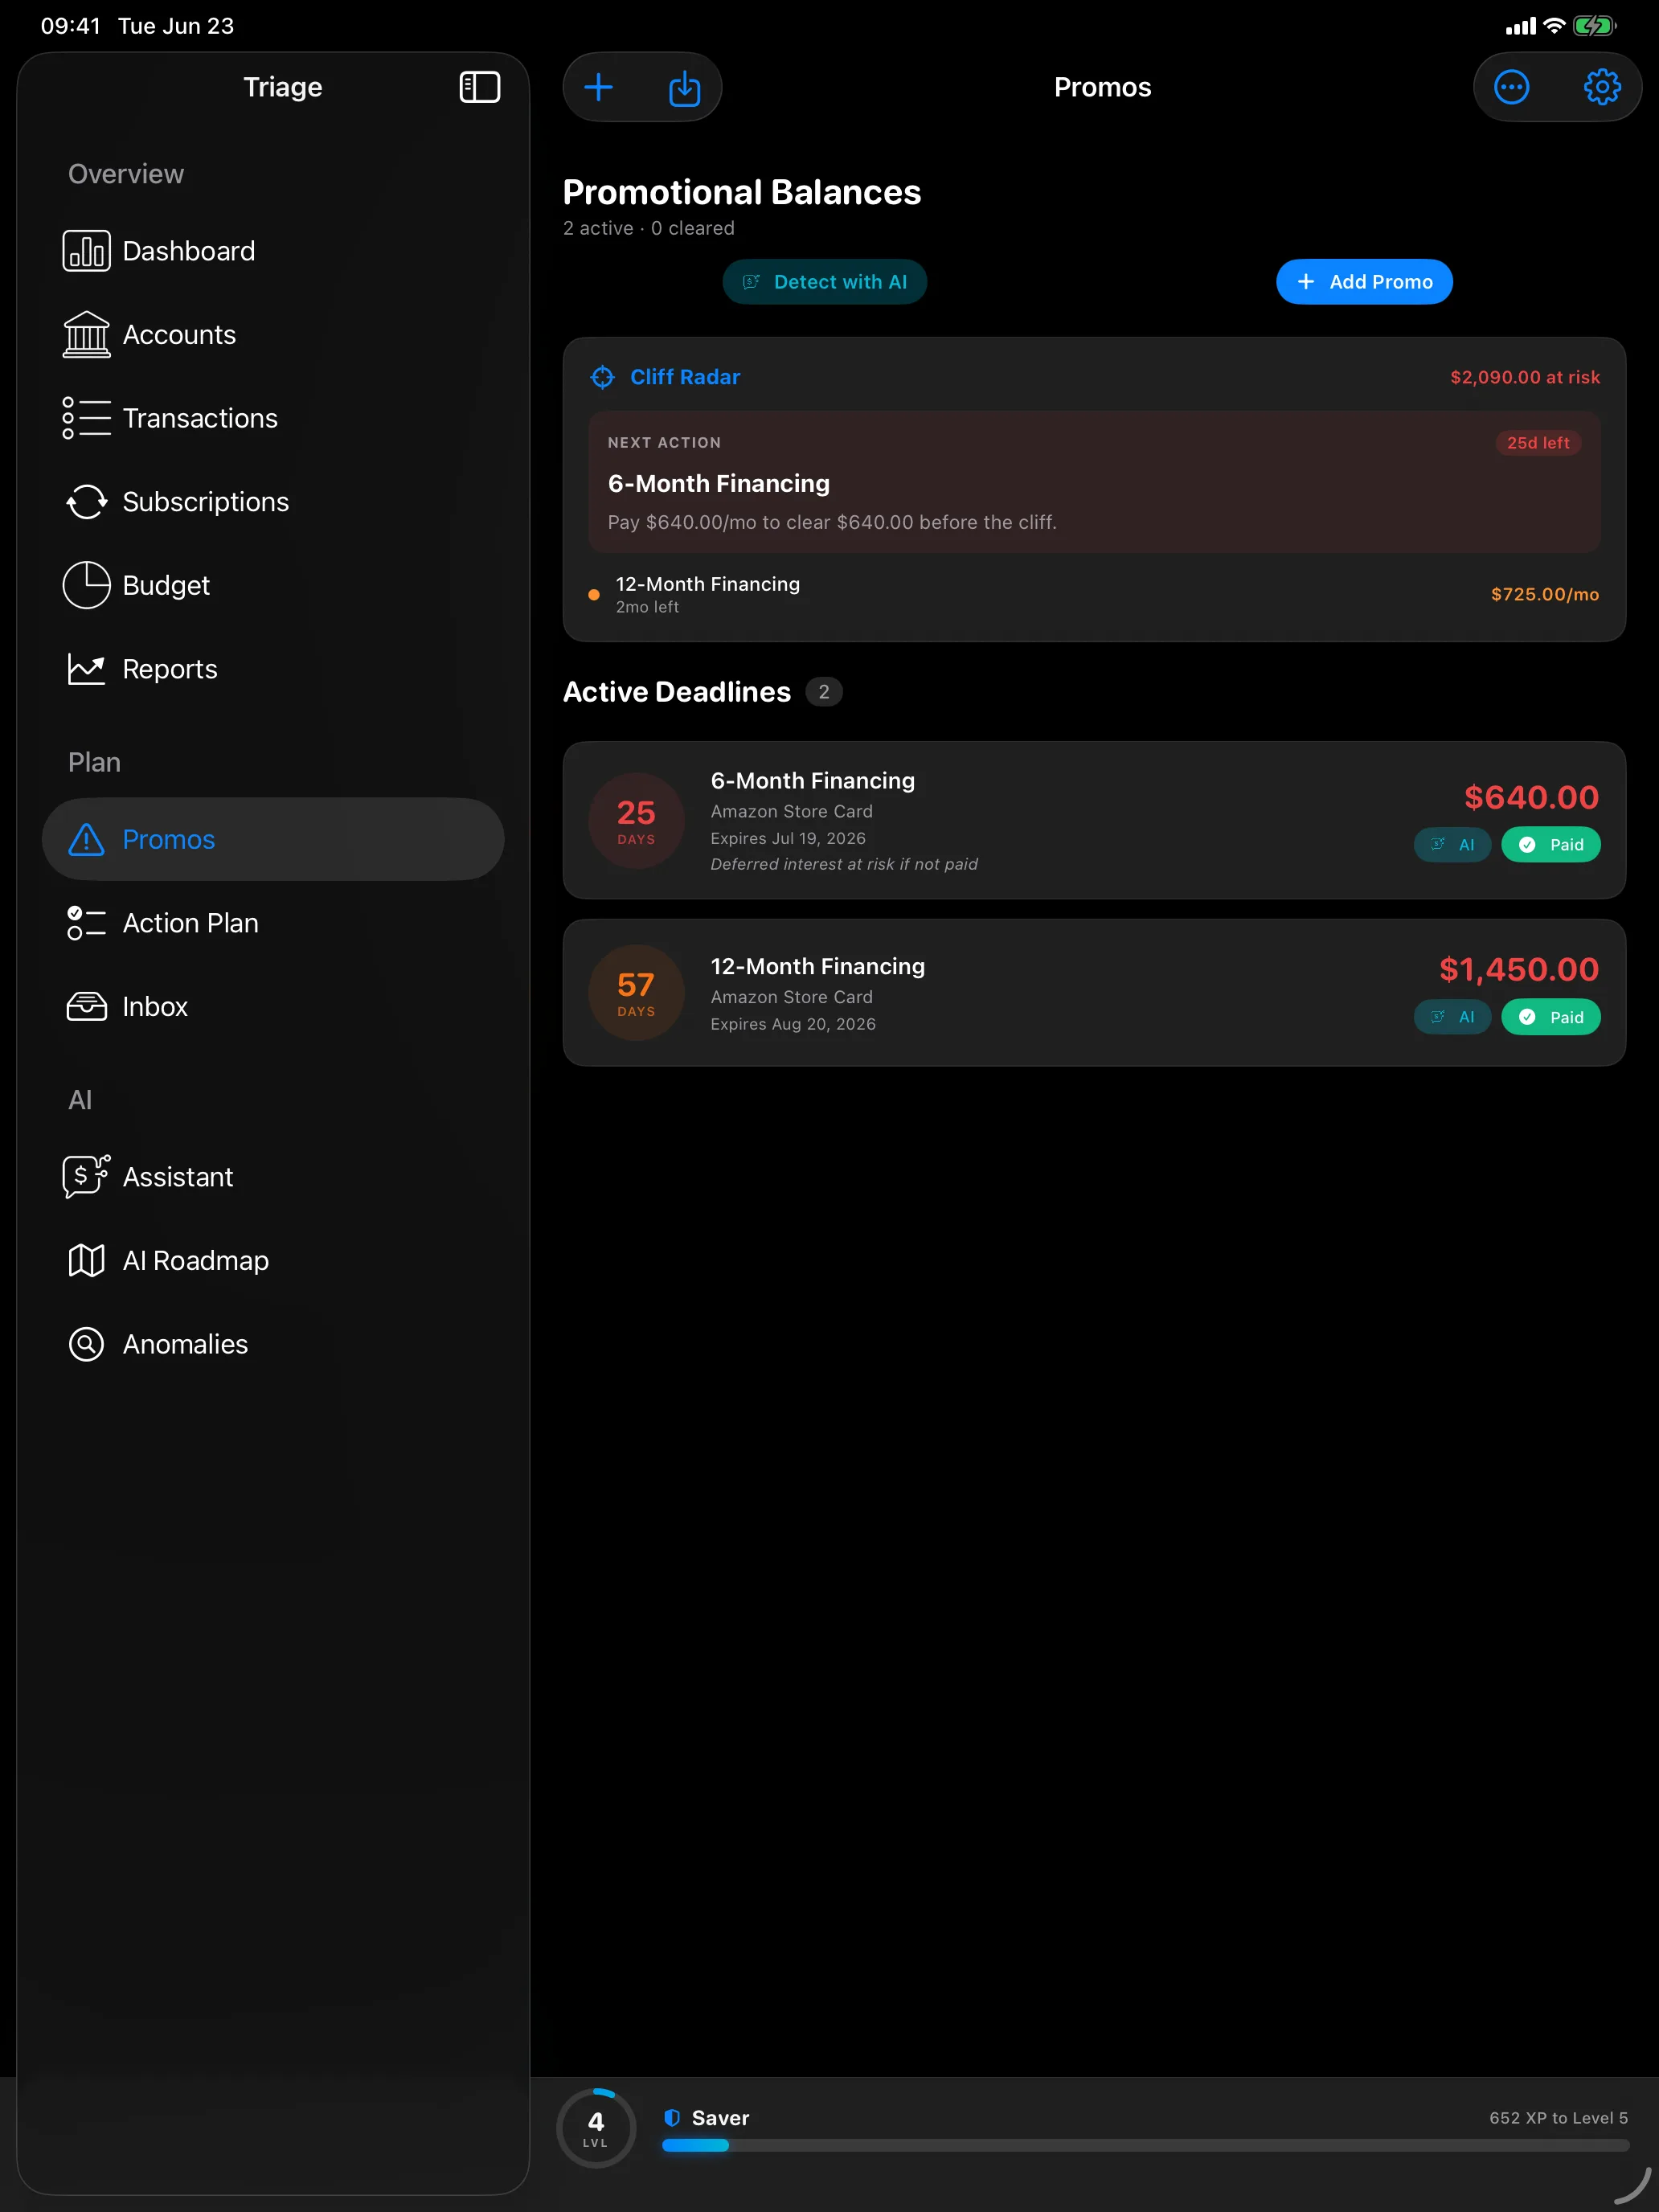Tap the plus add icon in toolbar

tap(598, 87)
